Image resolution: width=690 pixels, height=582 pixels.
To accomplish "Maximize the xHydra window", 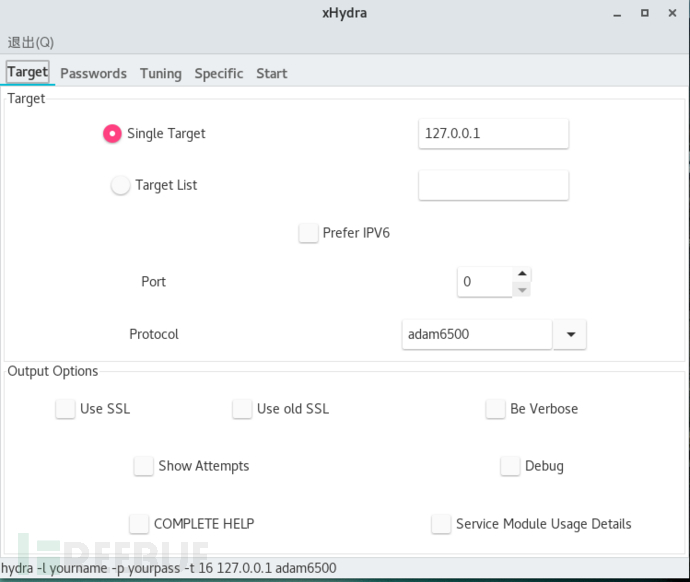I will [x=645, y=13].
